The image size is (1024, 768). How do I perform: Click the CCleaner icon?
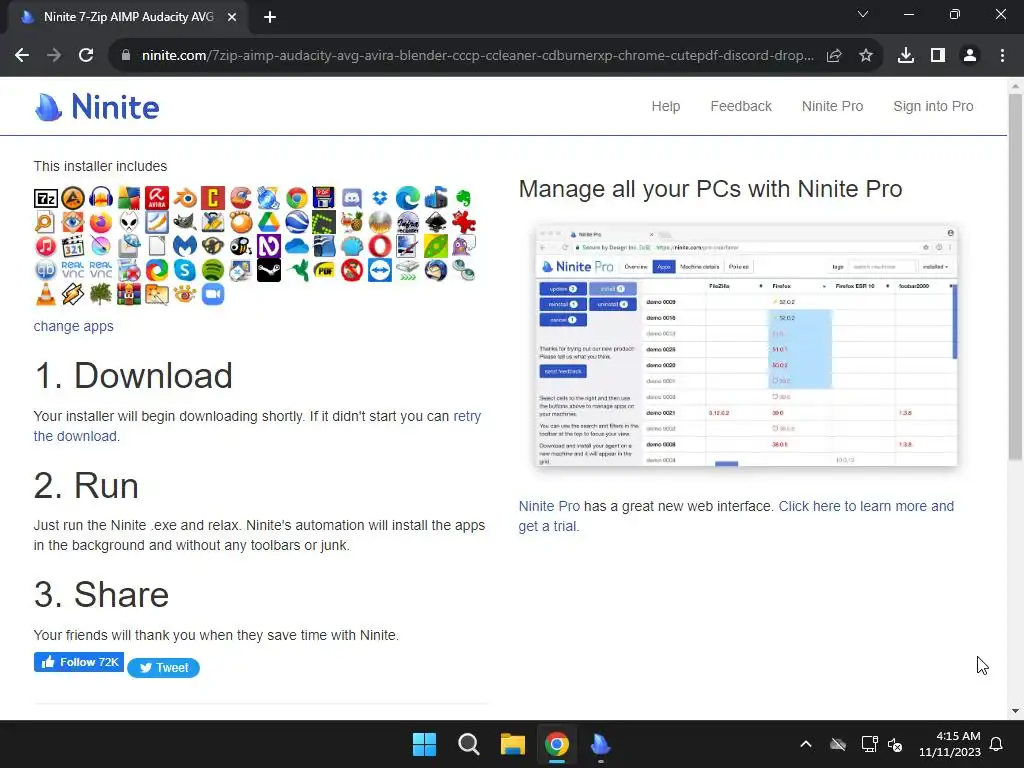pyautogui.click(x=240, y=198)
